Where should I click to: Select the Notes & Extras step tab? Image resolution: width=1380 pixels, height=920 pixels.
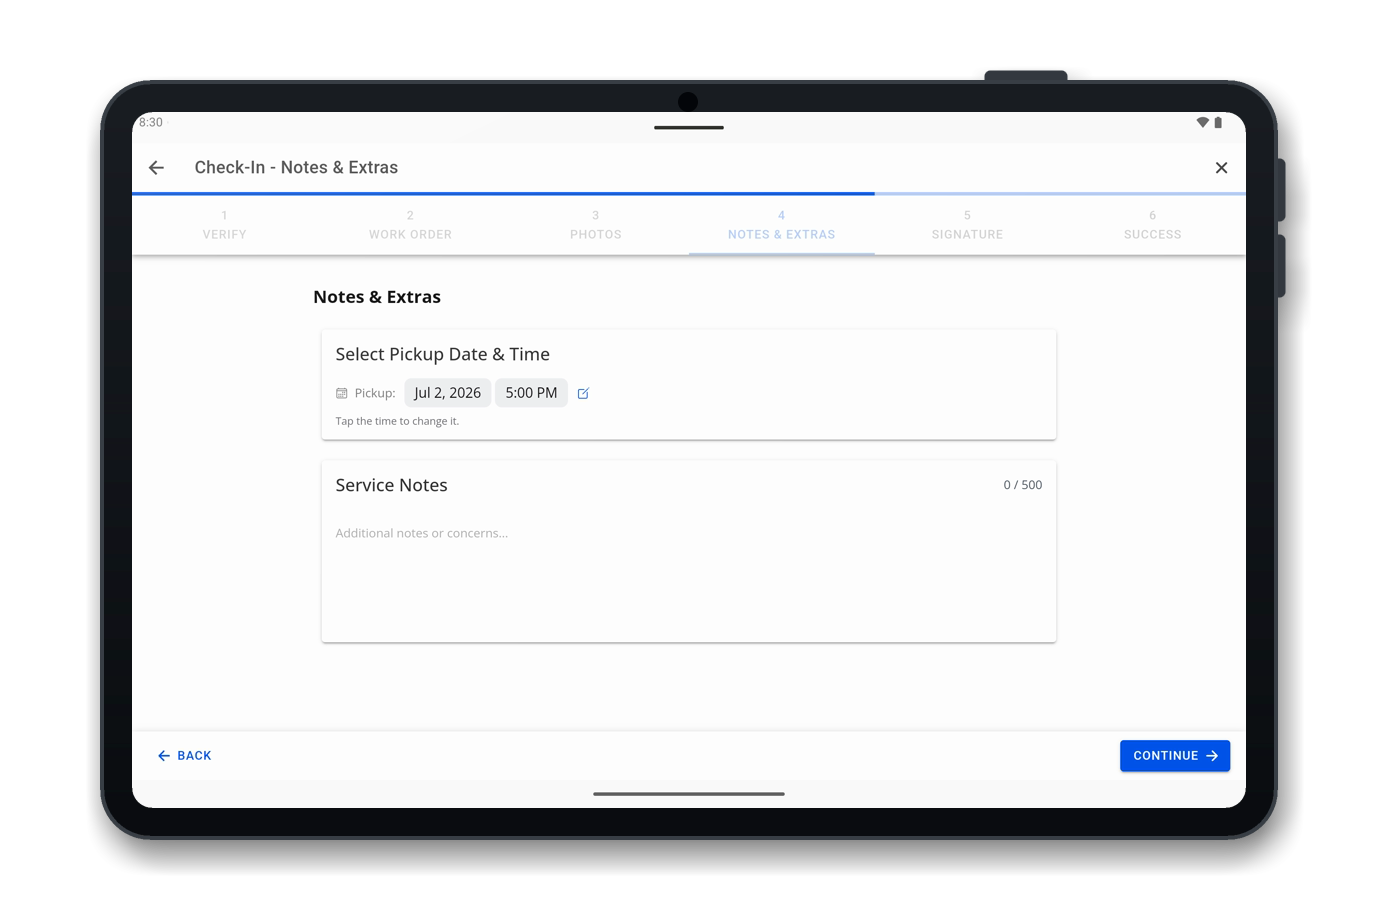[x=782, y=225]
